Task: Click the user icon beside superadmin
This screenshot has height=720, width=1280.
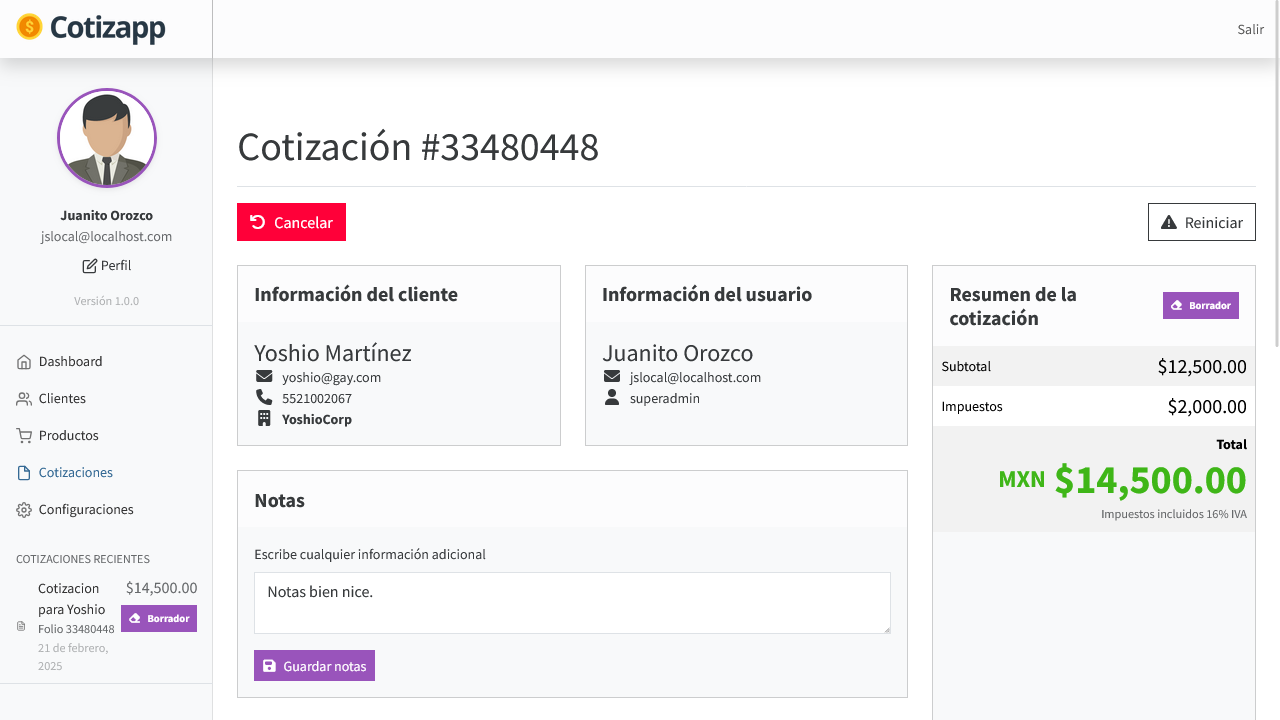Action: [612, 398]
